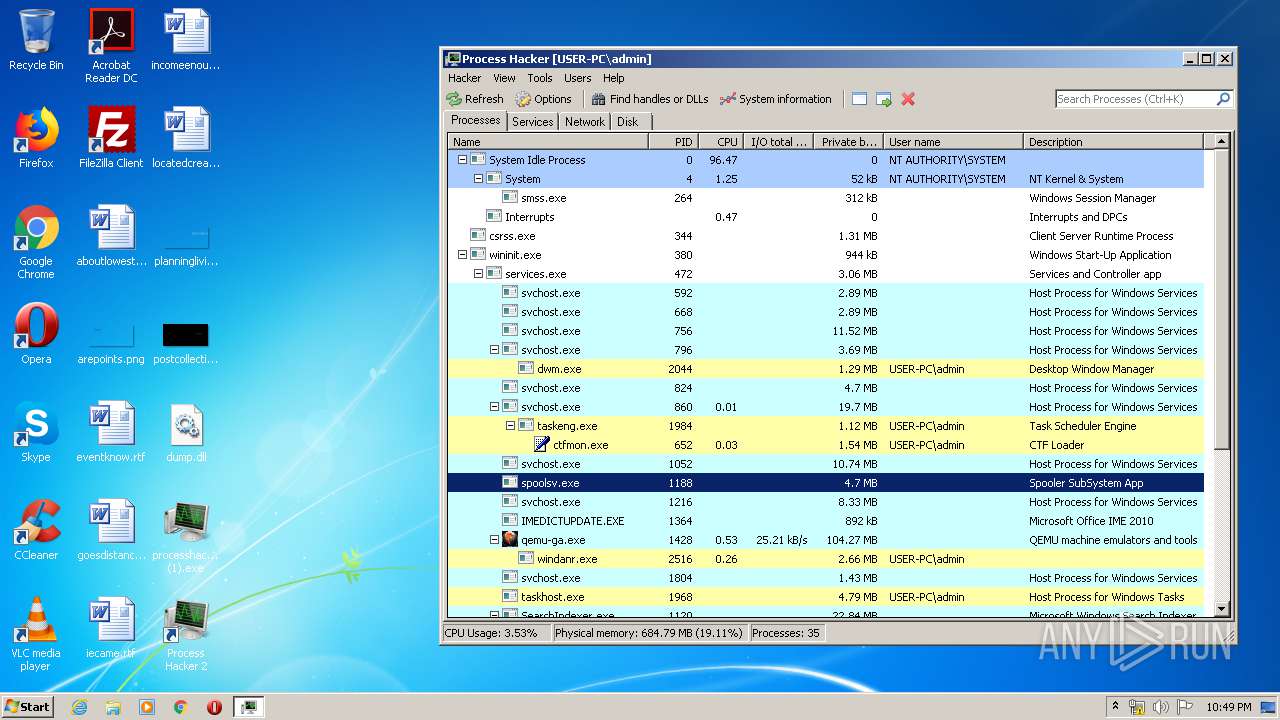Image resolution: width=1280 pixels, height=720 pixels.
Task: Select the smss.exe process row
Action: 826,198
